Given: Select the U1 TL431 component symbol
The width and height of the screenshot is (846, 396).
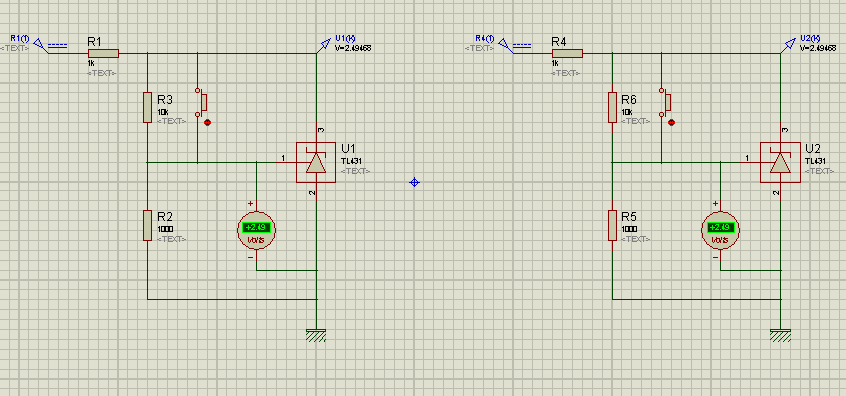Looking at the screenshot, I should (316, 162).
